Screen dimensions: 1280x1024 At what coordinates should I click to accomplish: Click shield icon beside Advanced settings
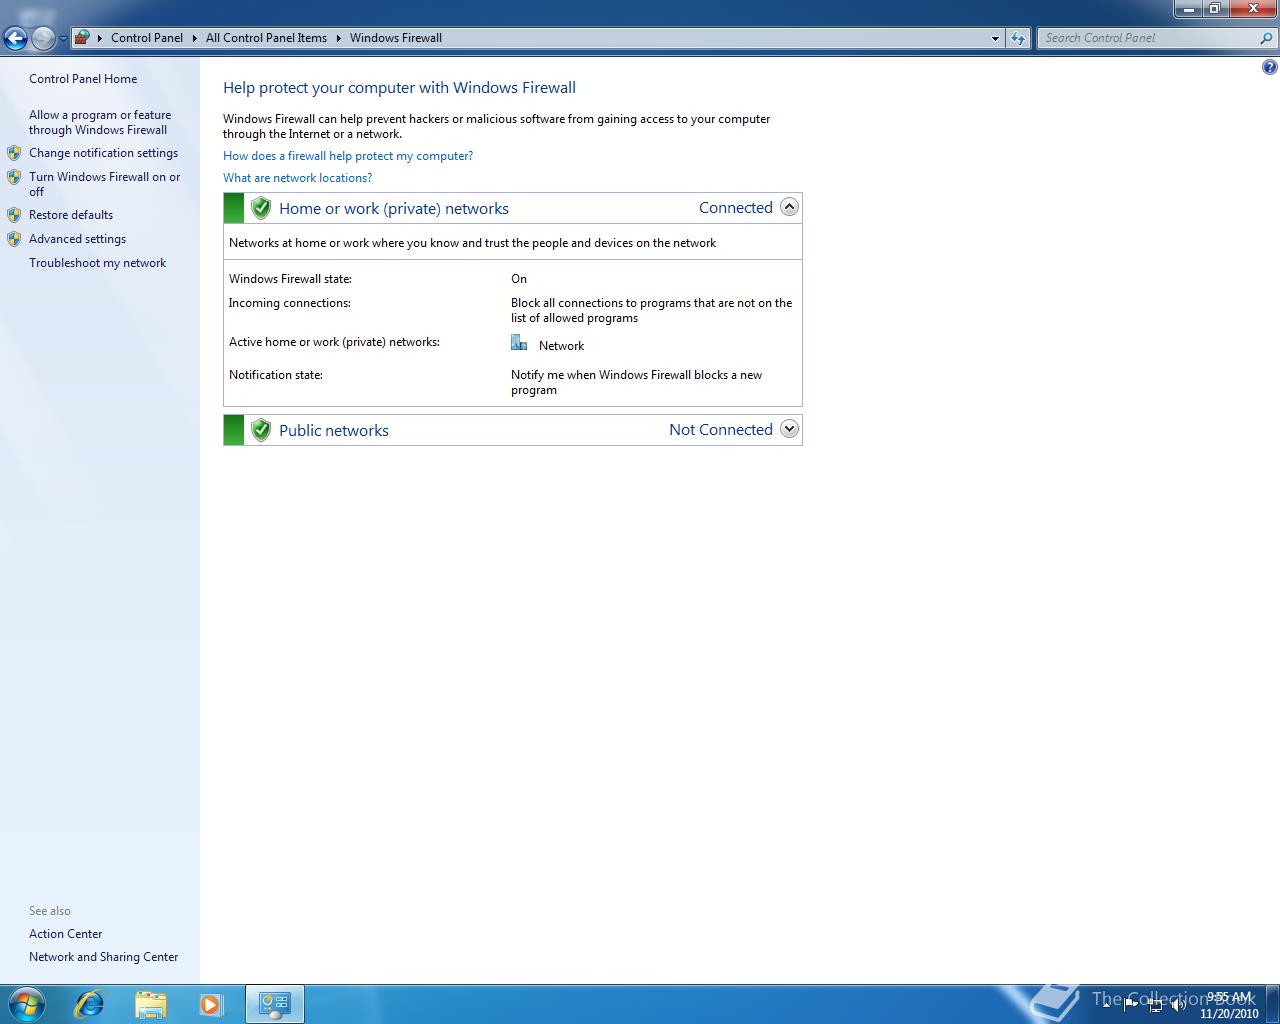[x=14, y=239]
